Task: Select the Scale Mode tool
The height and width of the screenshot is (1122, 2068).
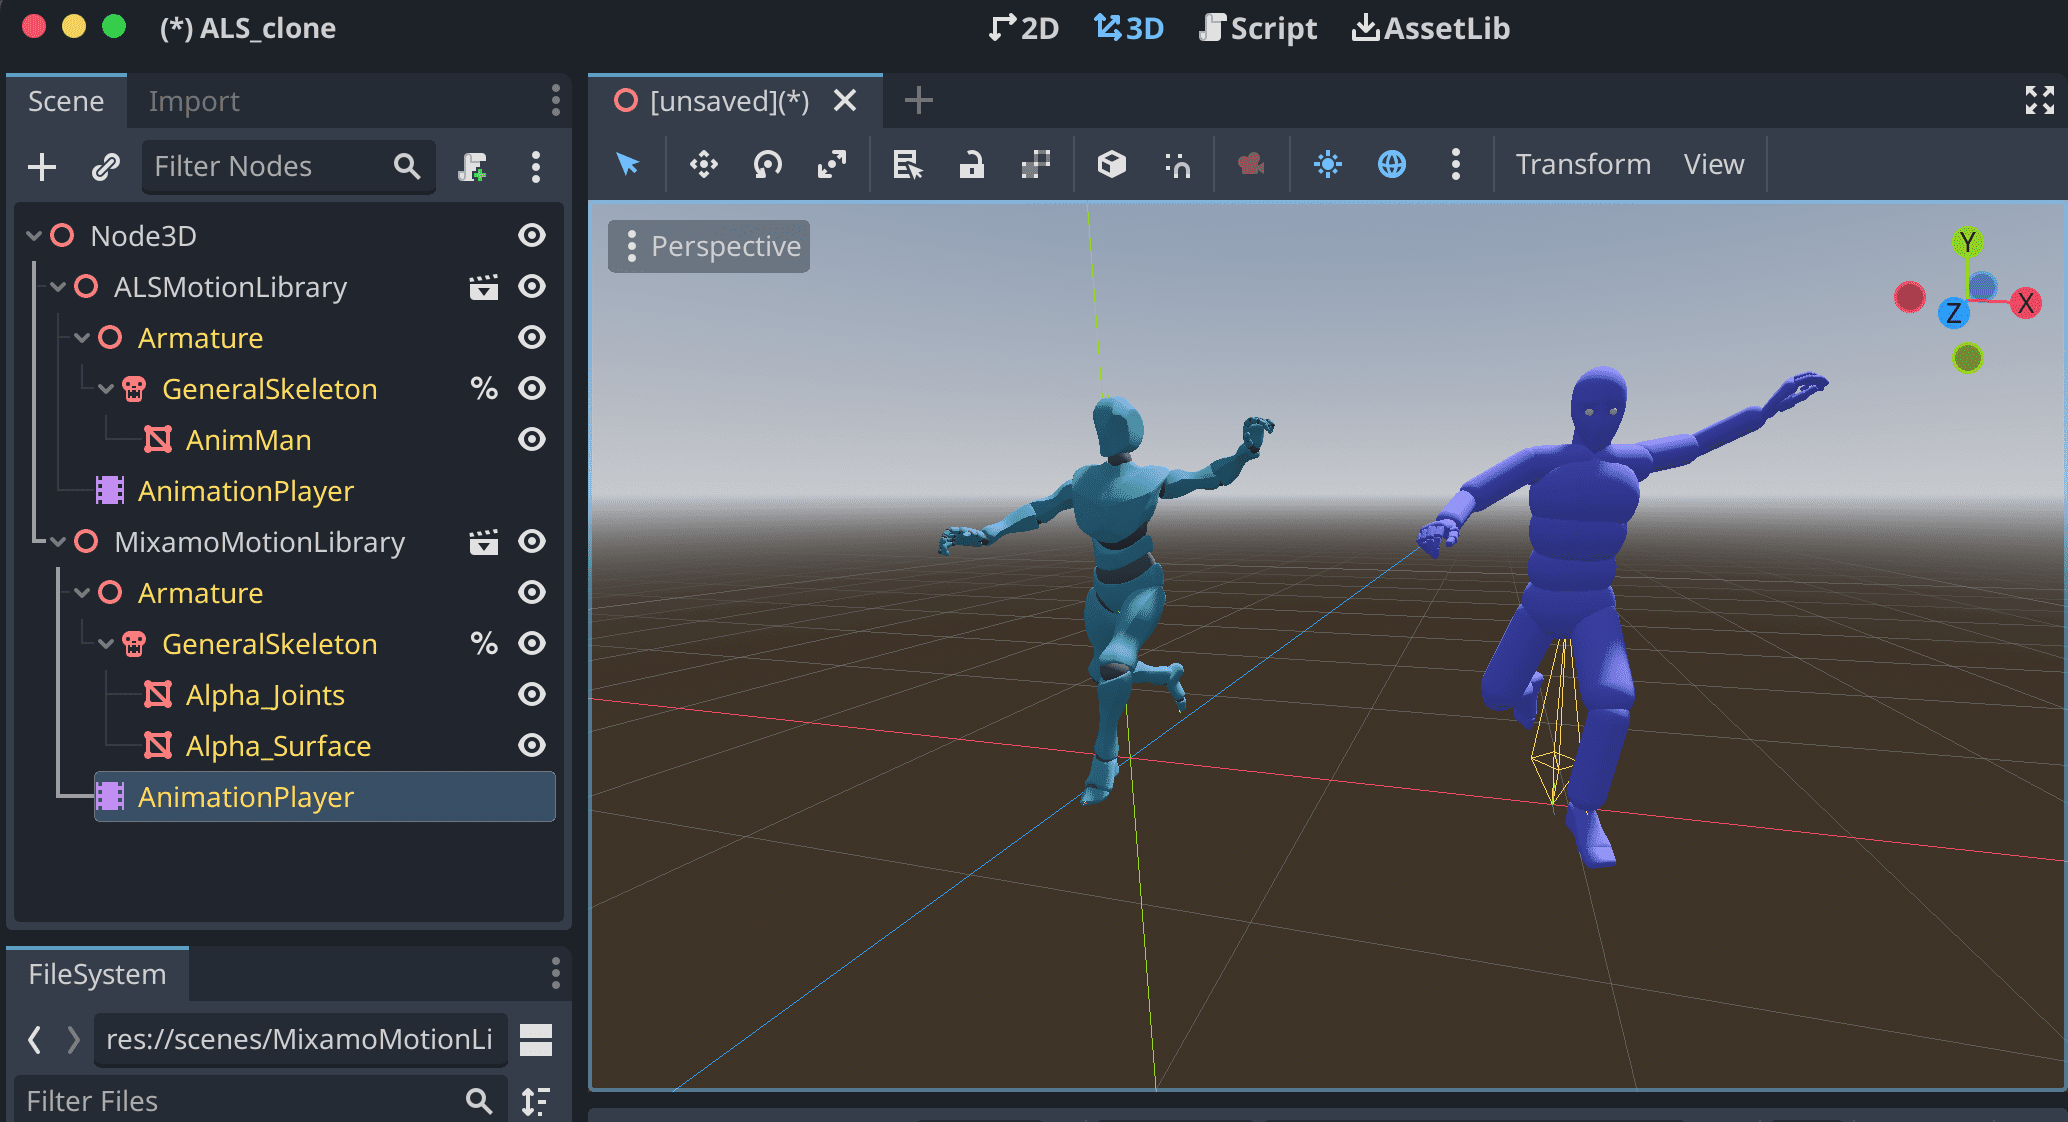Action: (x=831, y=164)
